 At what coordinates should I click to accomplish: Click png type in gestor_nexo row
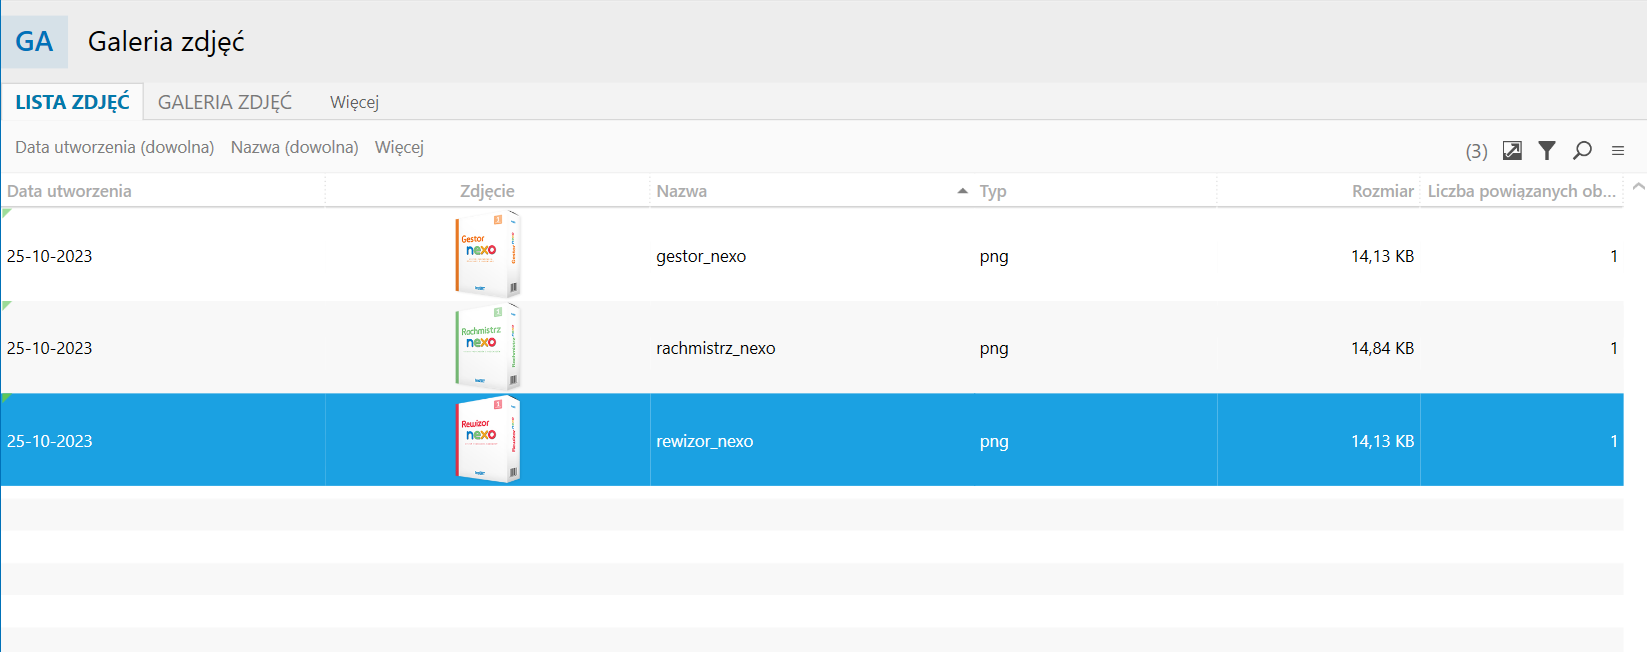tap(994, 257)
